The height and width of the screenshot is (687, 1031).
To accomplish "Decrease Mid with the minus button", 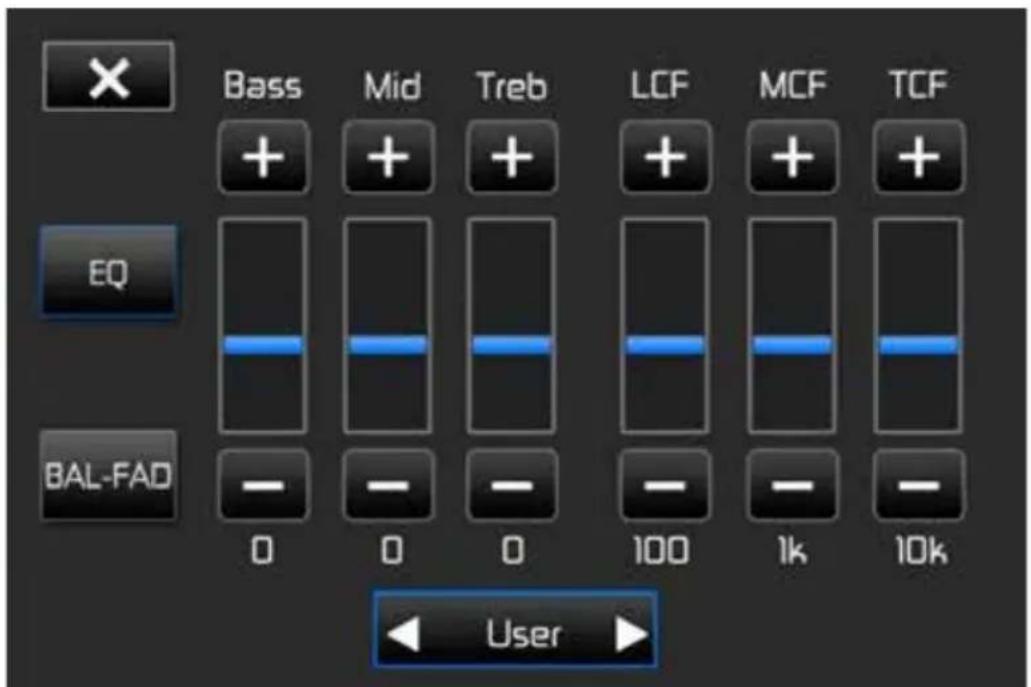I will pyautogui.click(x=389, y=485).
